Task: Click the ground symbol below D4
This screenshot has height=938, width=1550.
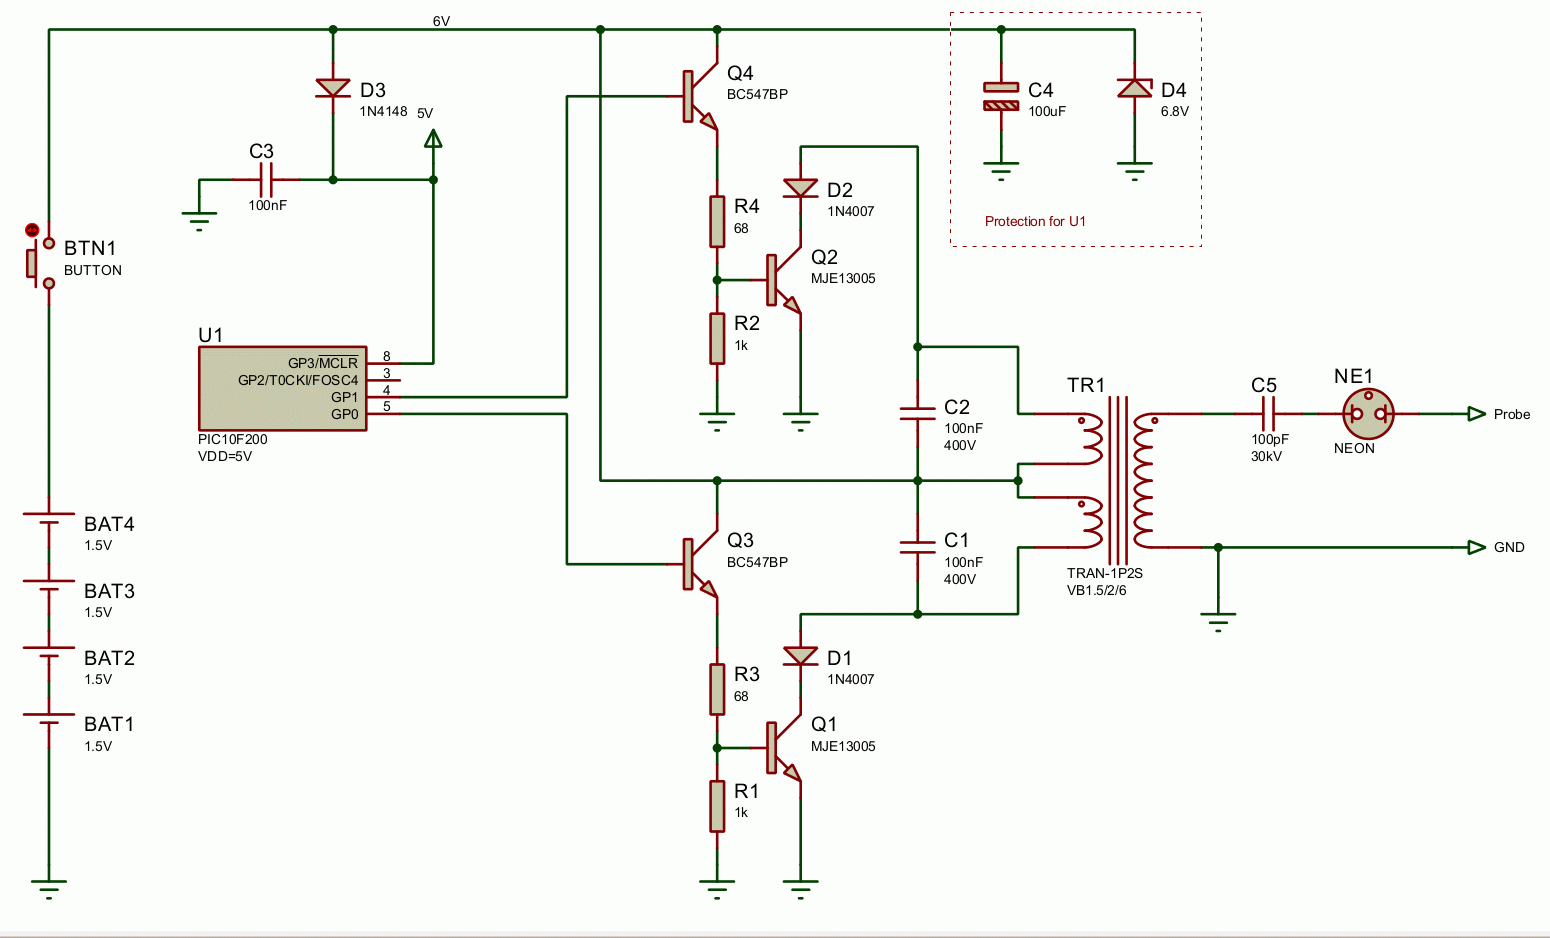Action: (1135, 171)
